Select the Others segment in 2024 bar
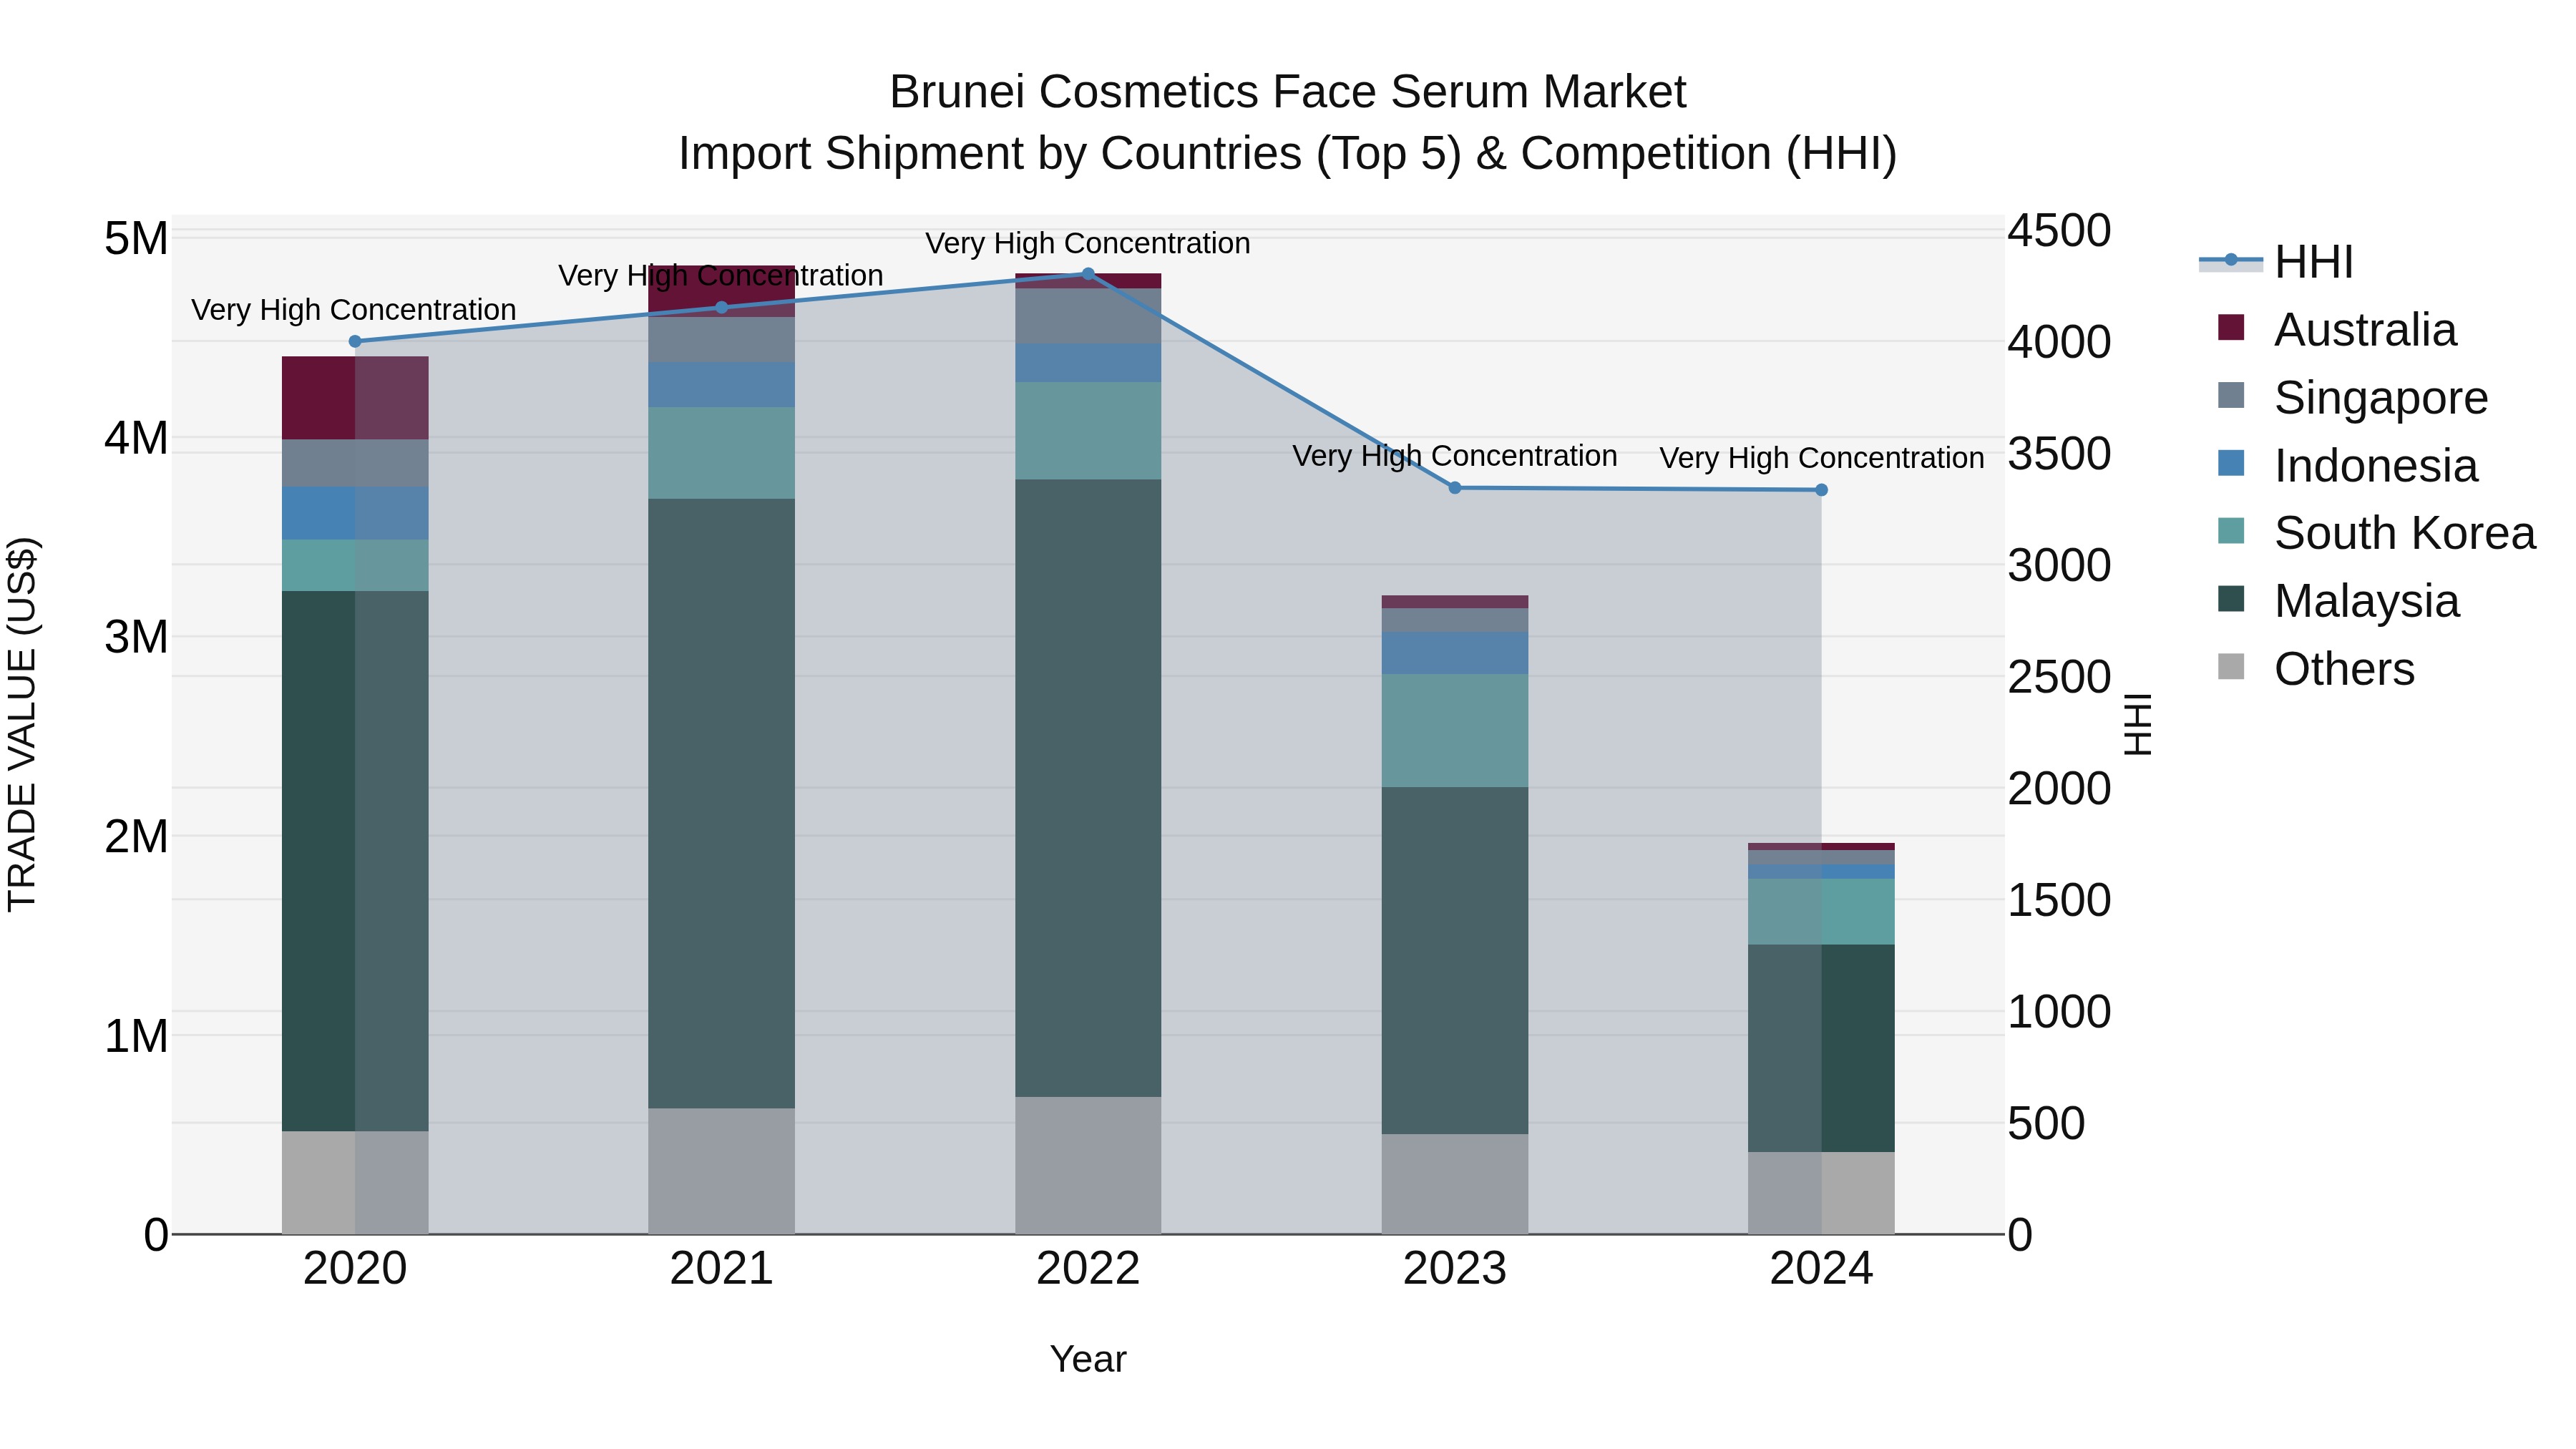2576x1449 pixels. 1821,1193
